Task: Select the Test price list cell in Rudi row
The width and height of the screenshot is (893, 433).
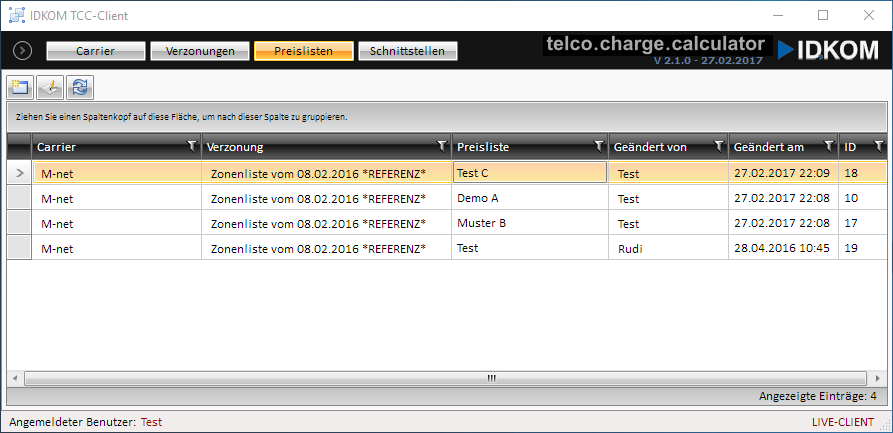Action: tap(530, 248)
